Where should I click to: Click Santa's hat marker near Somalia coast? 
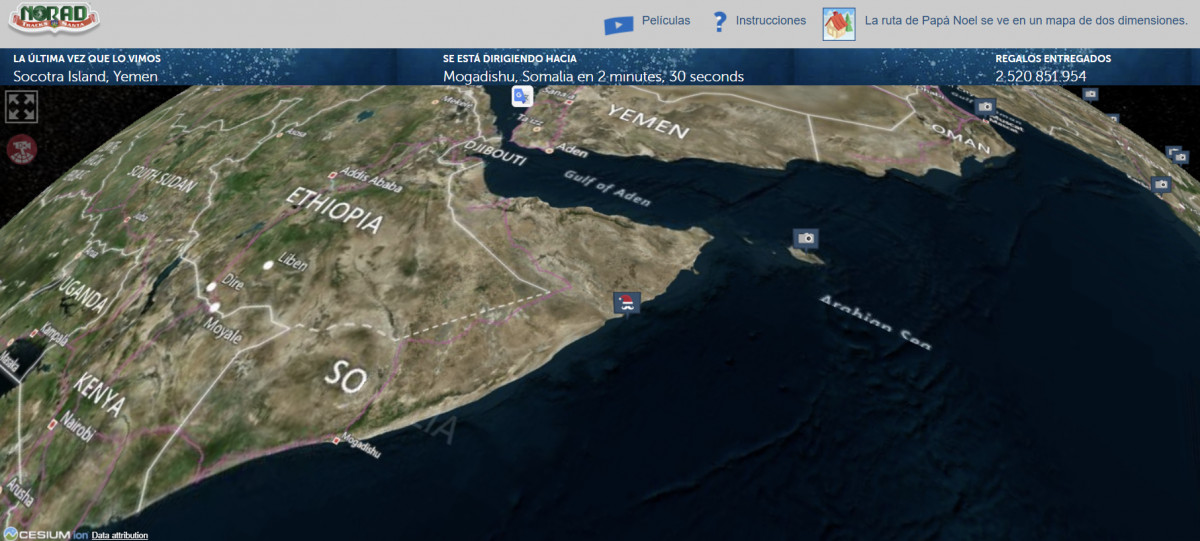pos(627,304)
